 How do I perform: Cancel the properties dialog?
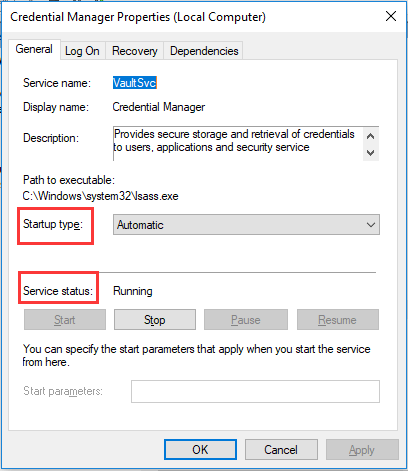click(x=281, y=450)
